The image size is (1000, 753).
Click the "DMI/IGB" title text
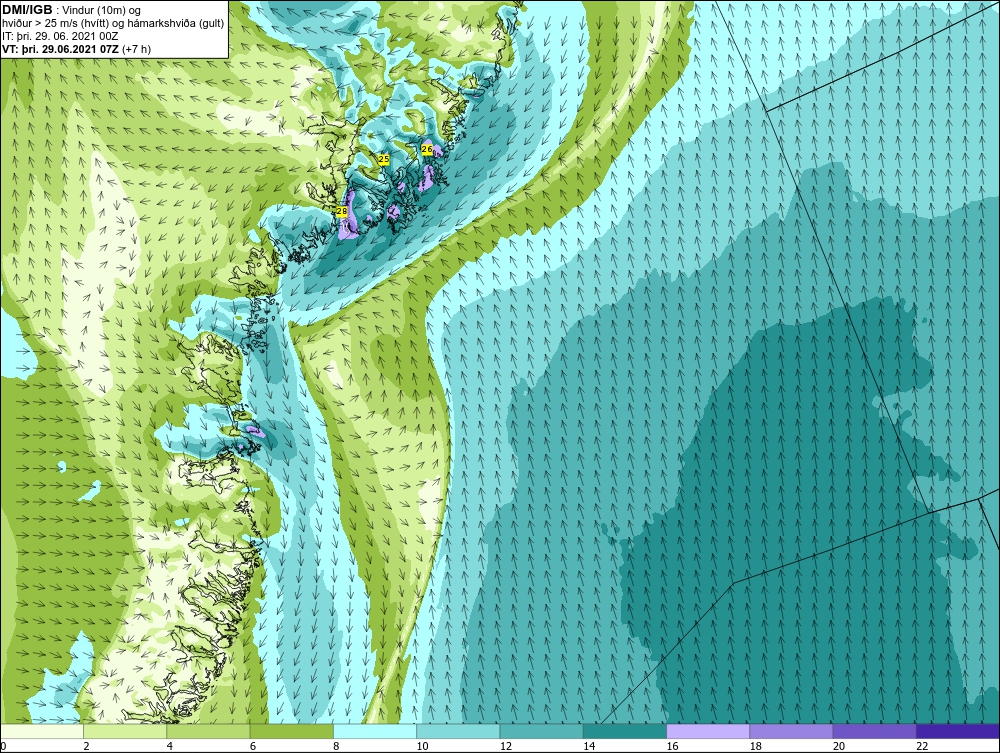tap(28, 10)
